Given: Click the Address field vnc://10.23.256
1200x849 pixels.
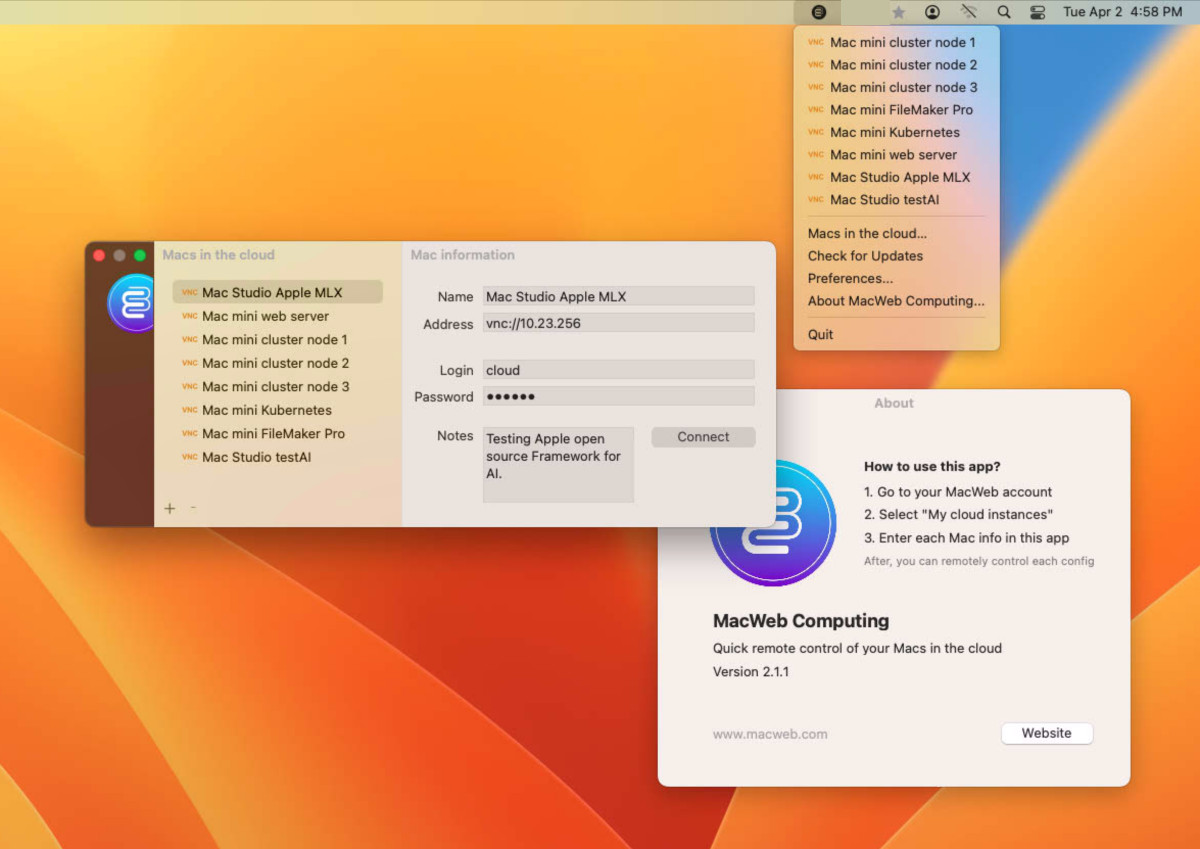Looking at the screenshot, I should 618,323.
